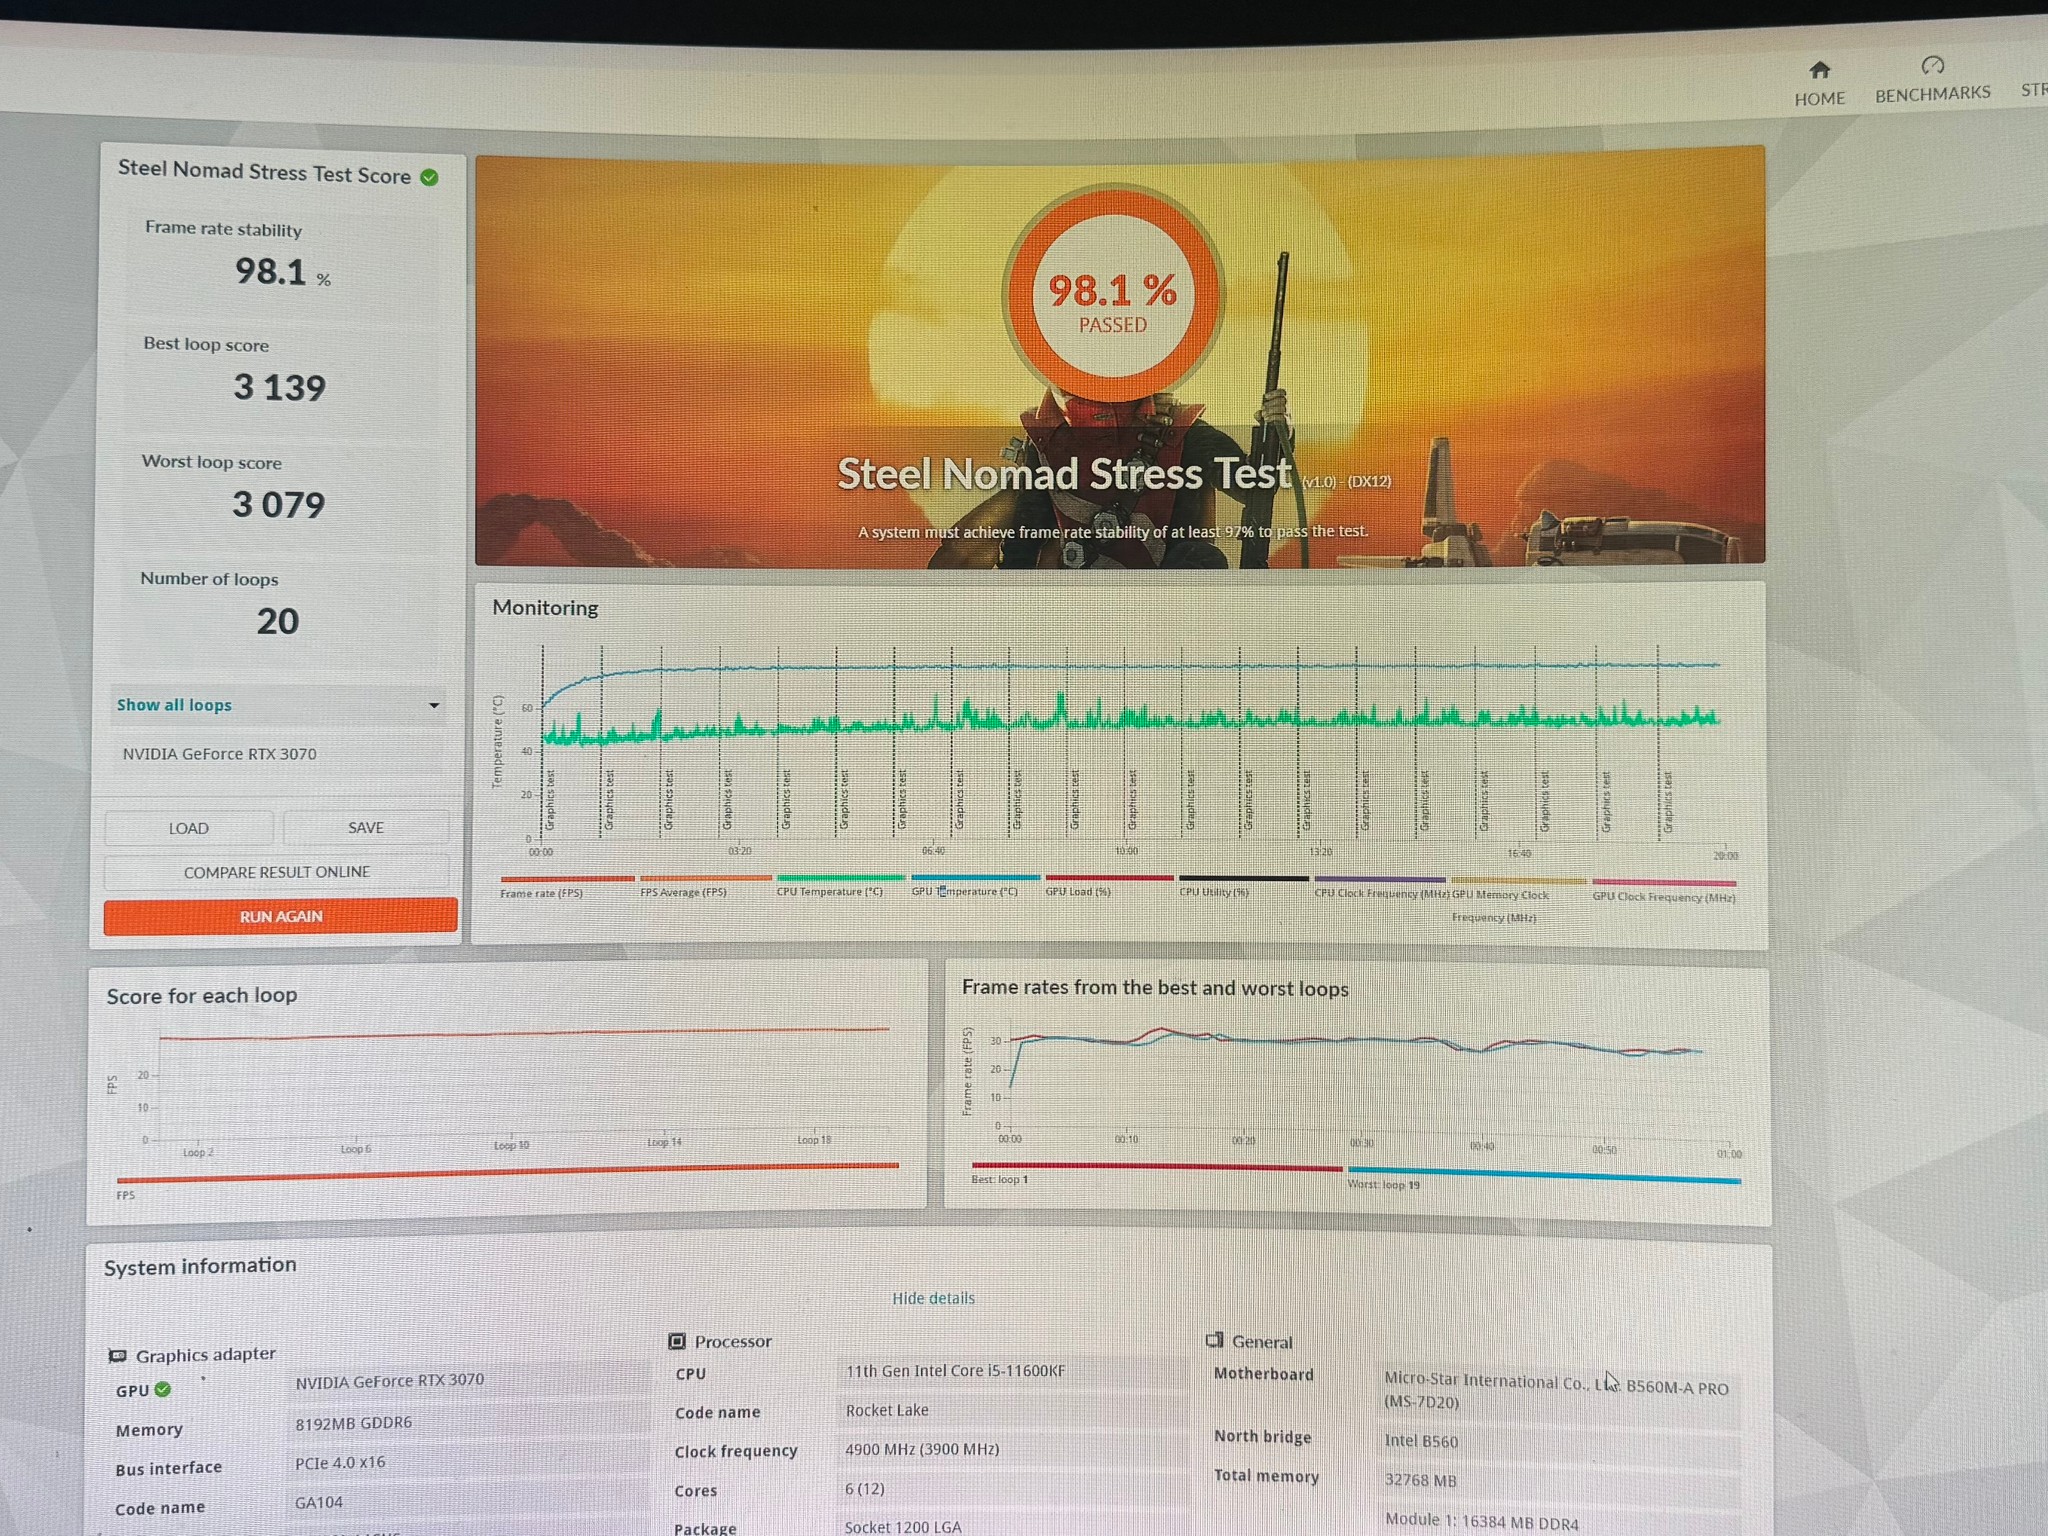Open the Benchmarks gauge icon
The width and height of the screenshot is (2048, 1536).
(x=1932, y=66)
